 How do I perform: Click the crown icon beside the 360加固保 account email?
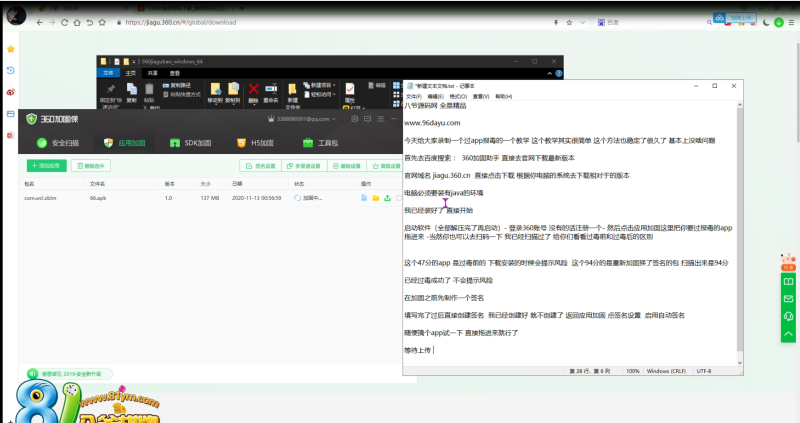[271, 119]
